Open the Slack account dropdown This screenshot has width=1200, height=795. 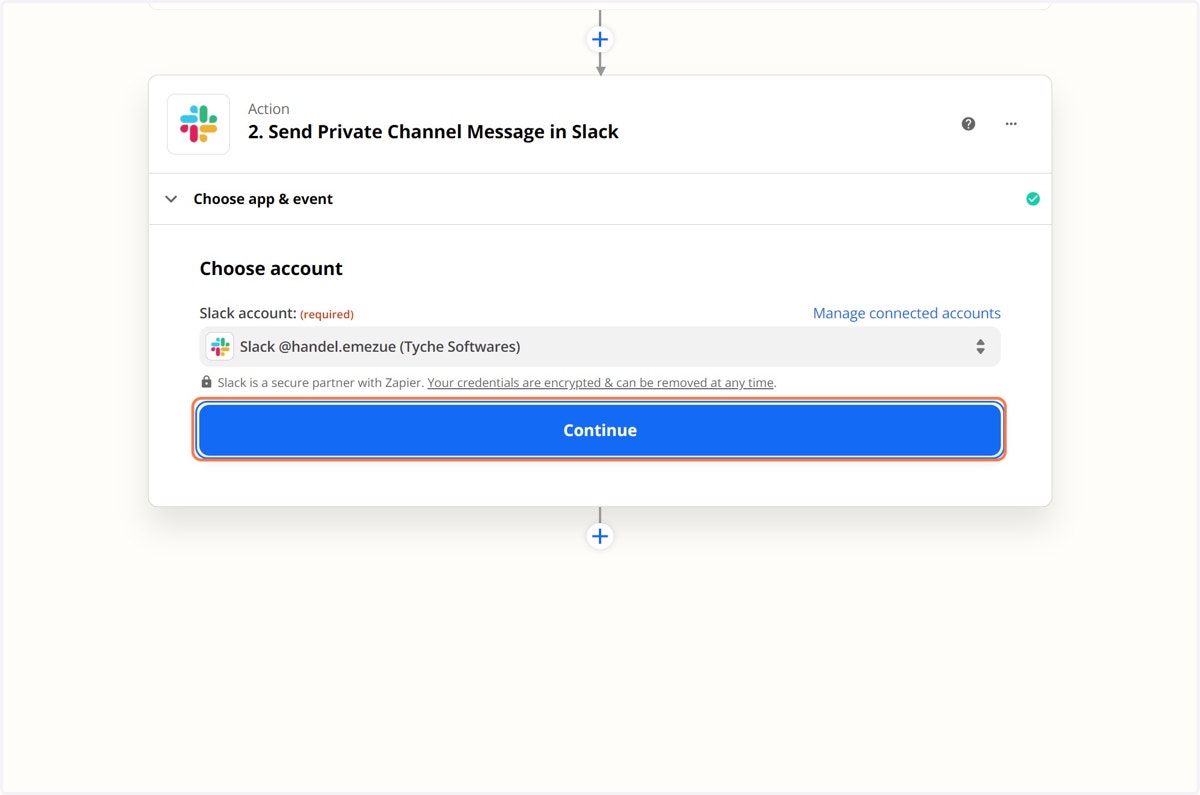click(600, 347)
